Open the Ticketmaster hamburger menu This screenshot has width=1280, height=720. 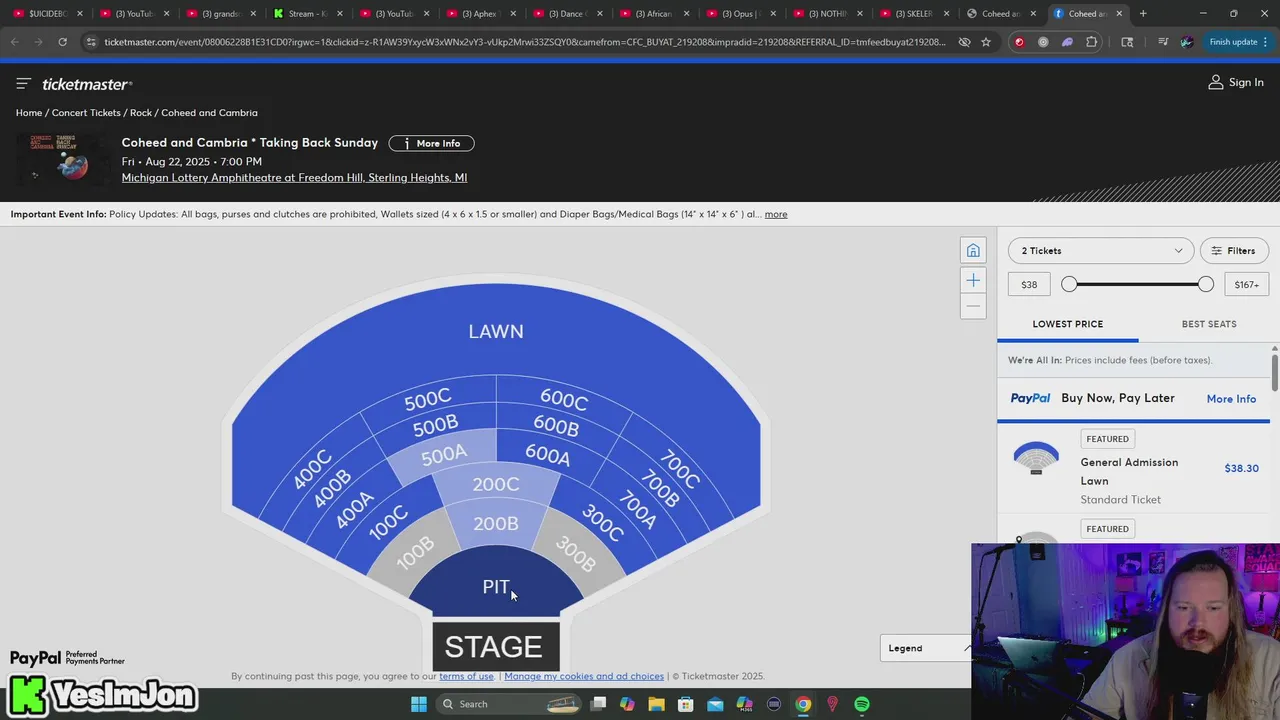click(x=24, y=84)
